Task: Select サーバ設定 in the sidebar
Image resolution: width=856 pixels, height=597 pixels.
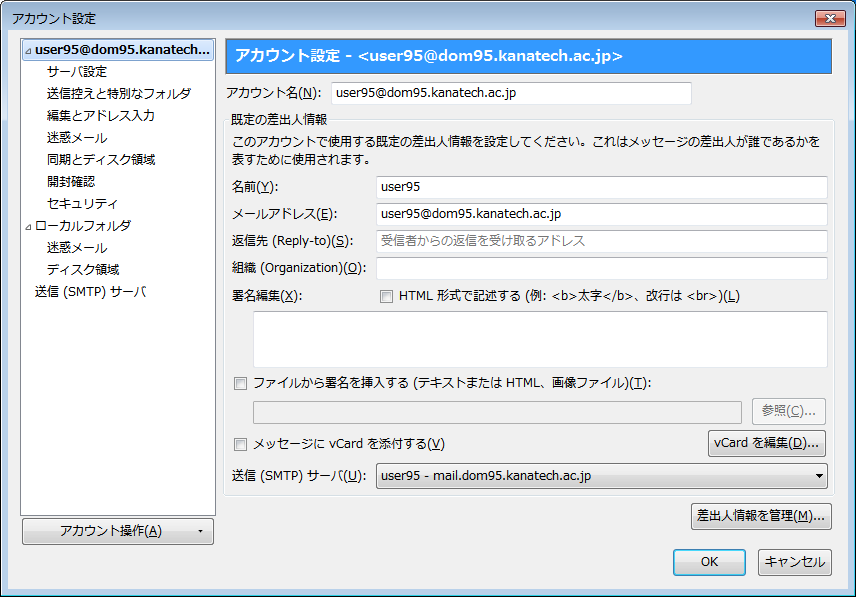Action: [x=76, y=71]
